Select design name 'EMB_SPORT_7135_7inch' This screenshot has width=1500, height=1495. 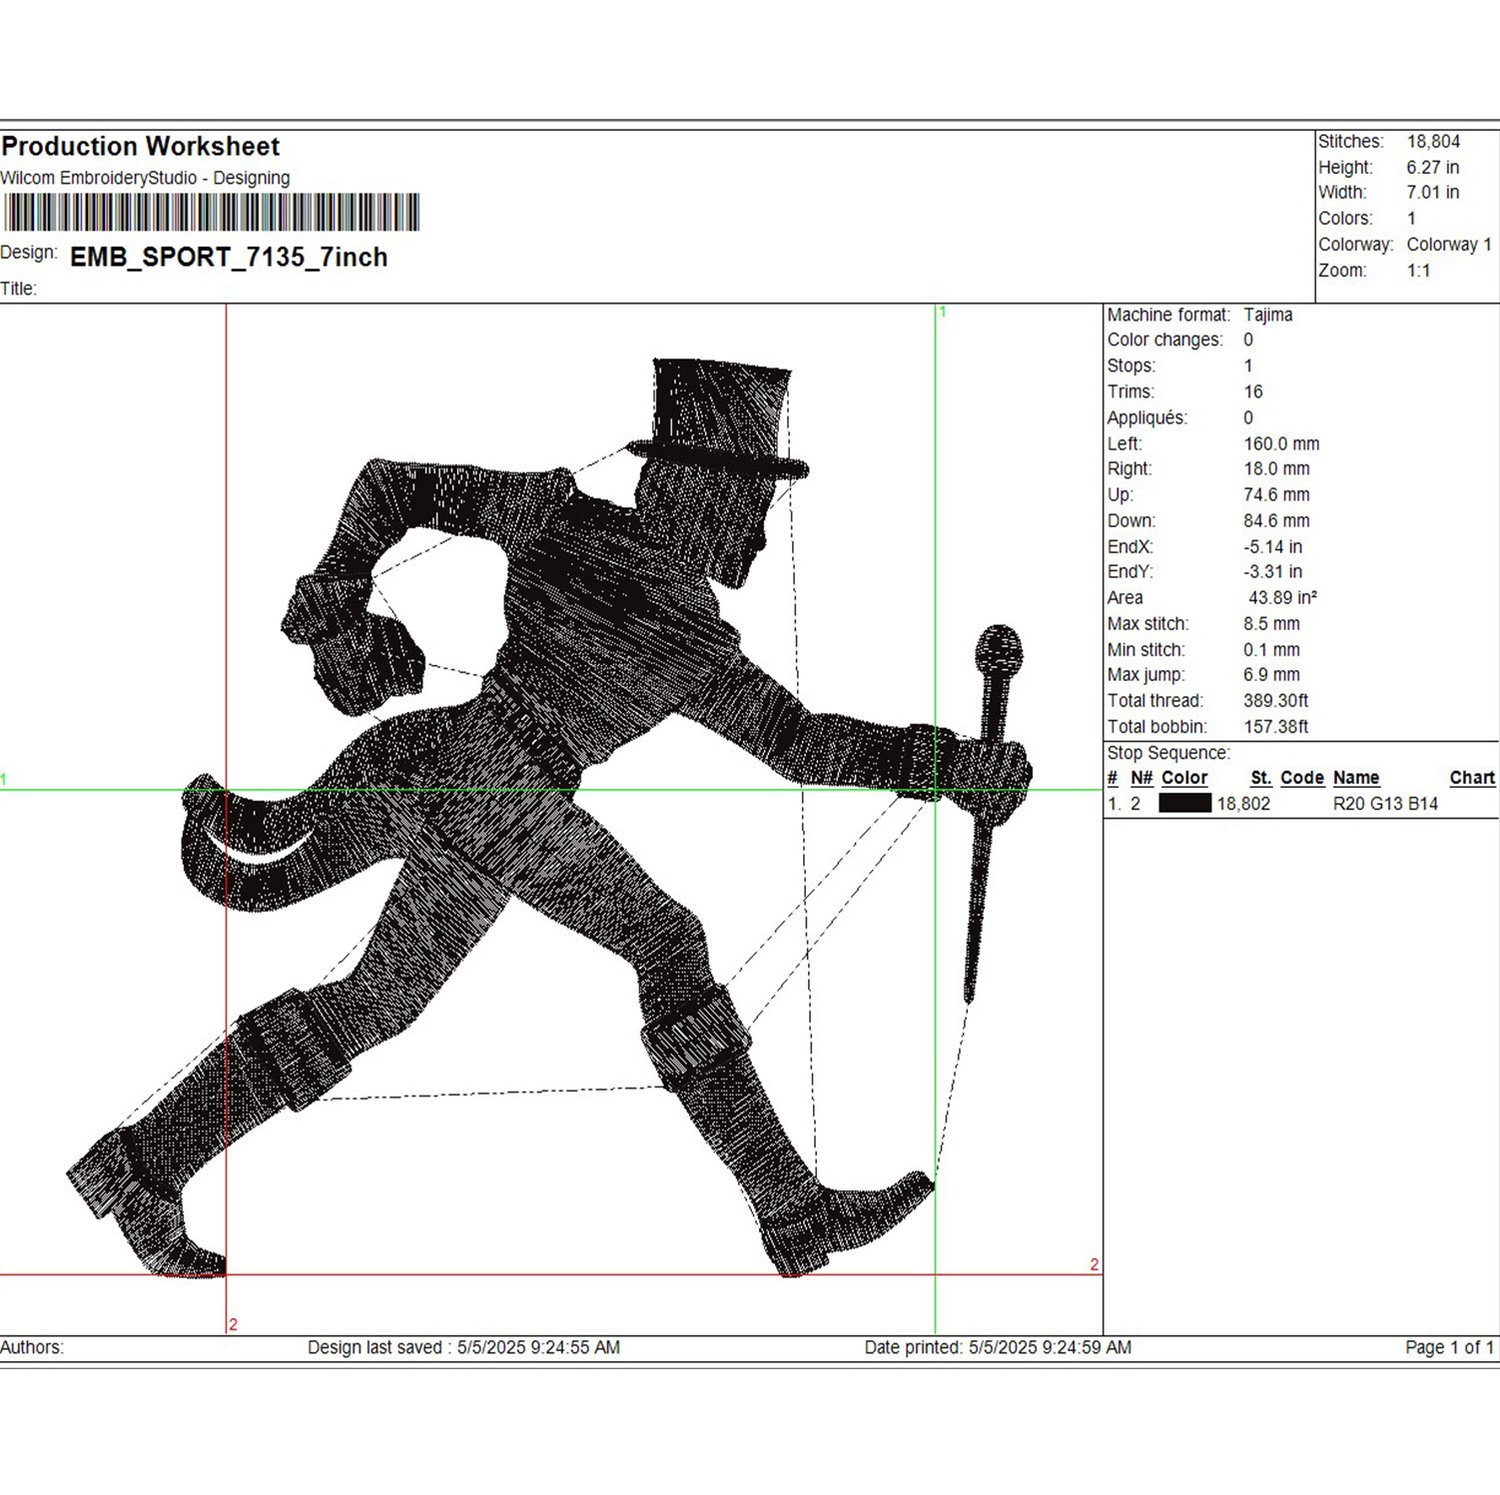[229, 257]
